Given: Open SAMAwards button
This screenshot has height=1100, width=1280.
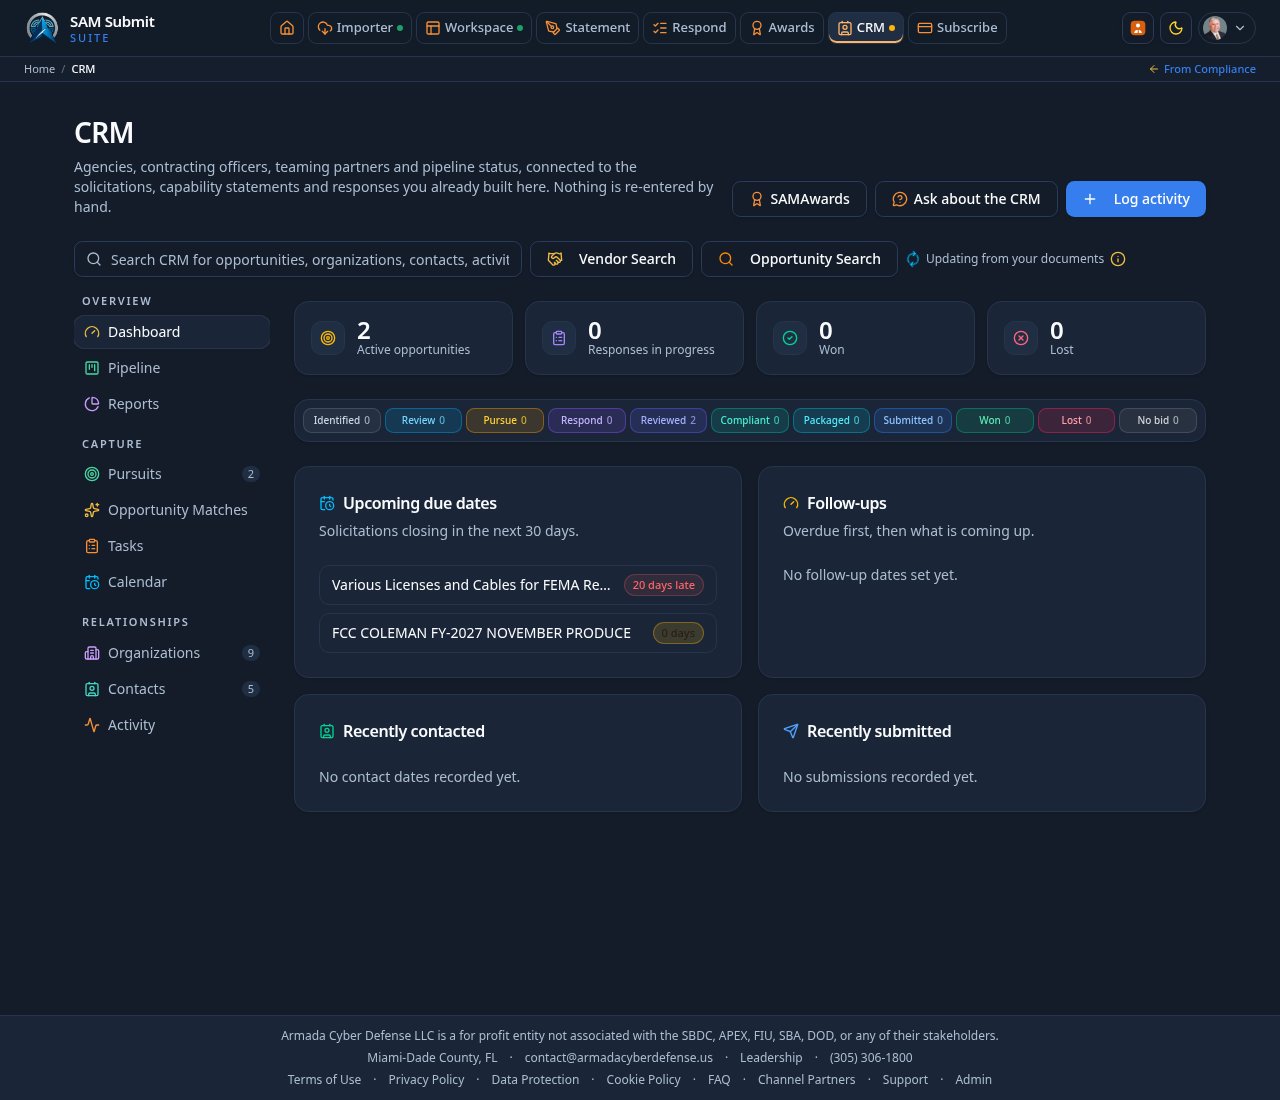Looking at the screenshot, I should [x=800, y=199].
